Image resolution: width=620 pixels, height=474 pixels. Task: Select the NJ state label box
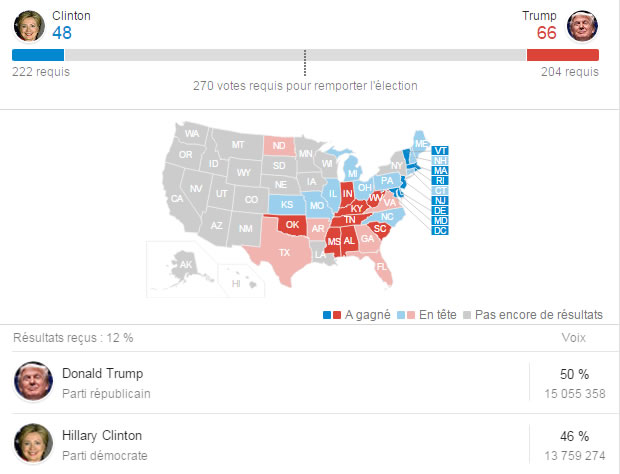[x=440, y=200]
